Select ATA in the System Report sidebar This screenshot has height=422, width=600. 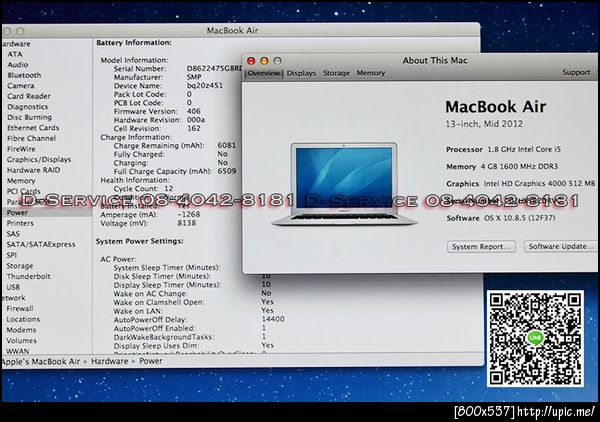click(15, 54)
